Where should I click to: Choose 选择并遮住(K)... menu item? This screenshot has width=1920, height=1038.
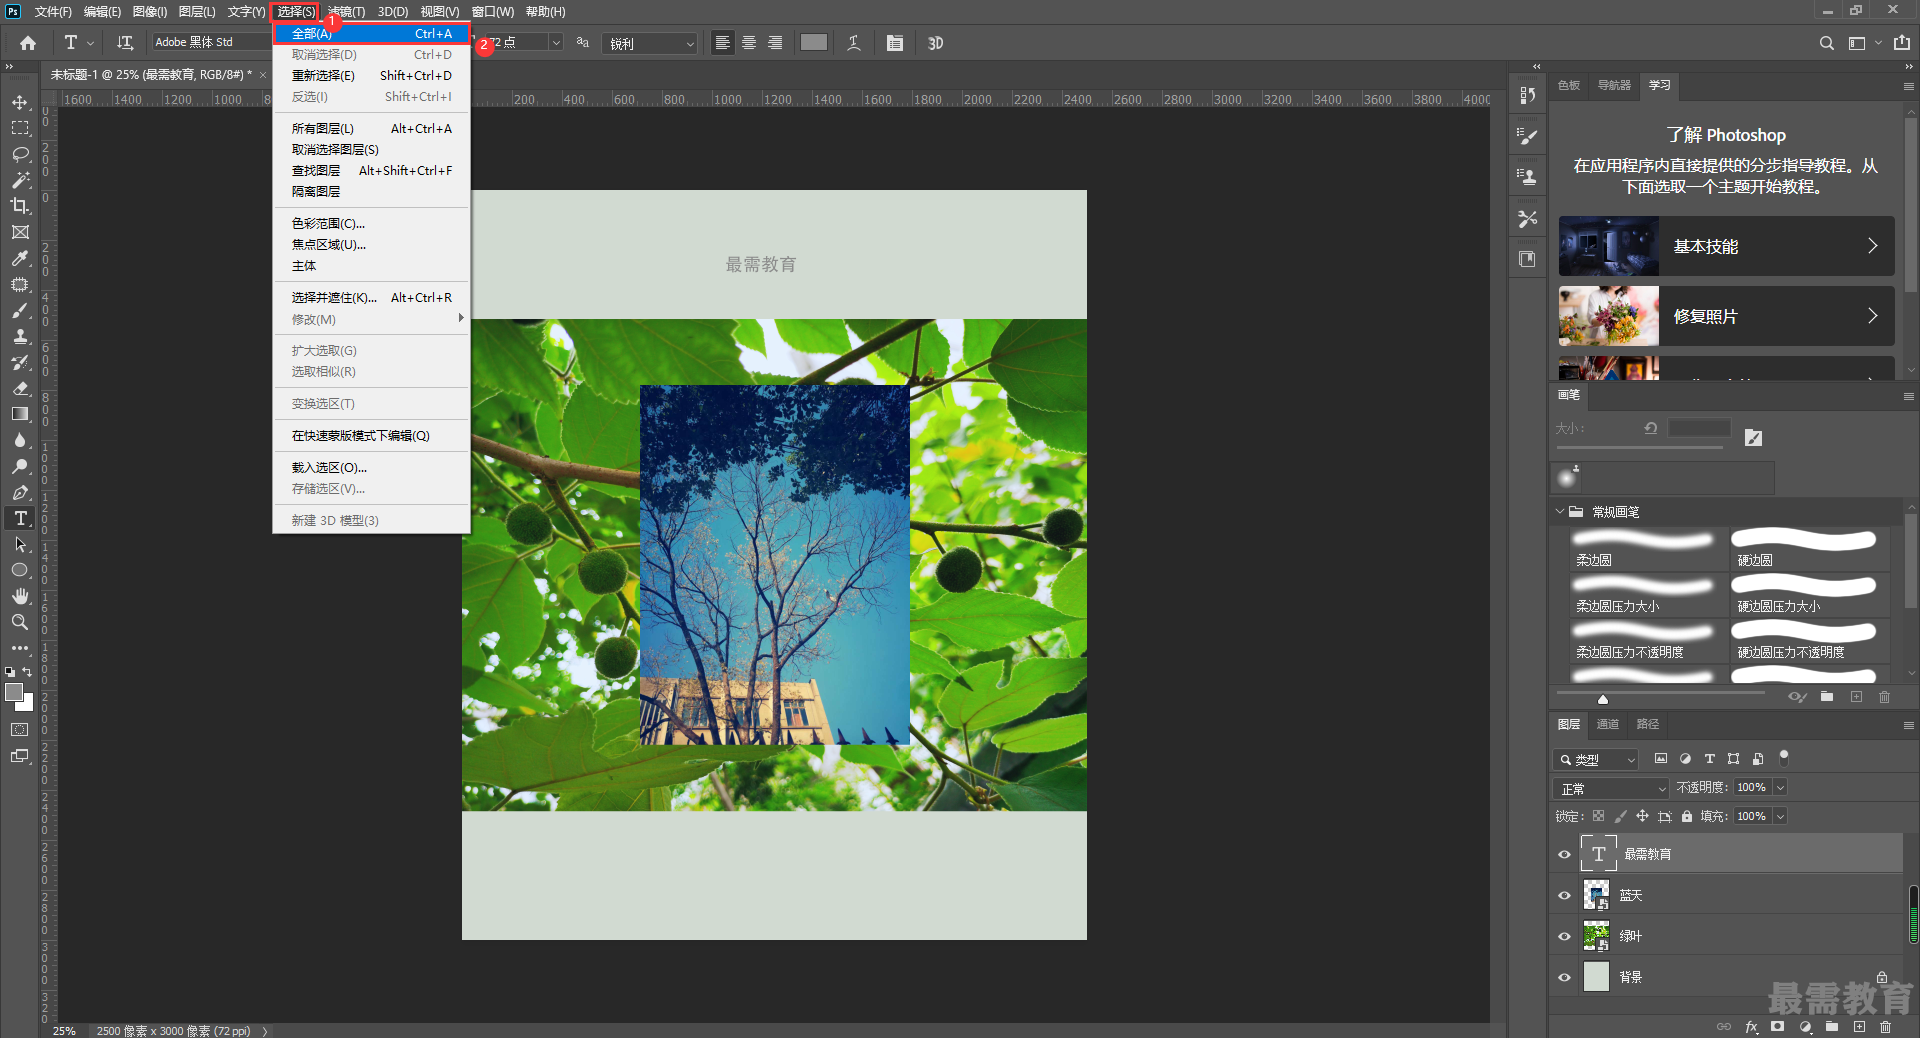click(x=371, y=297)
